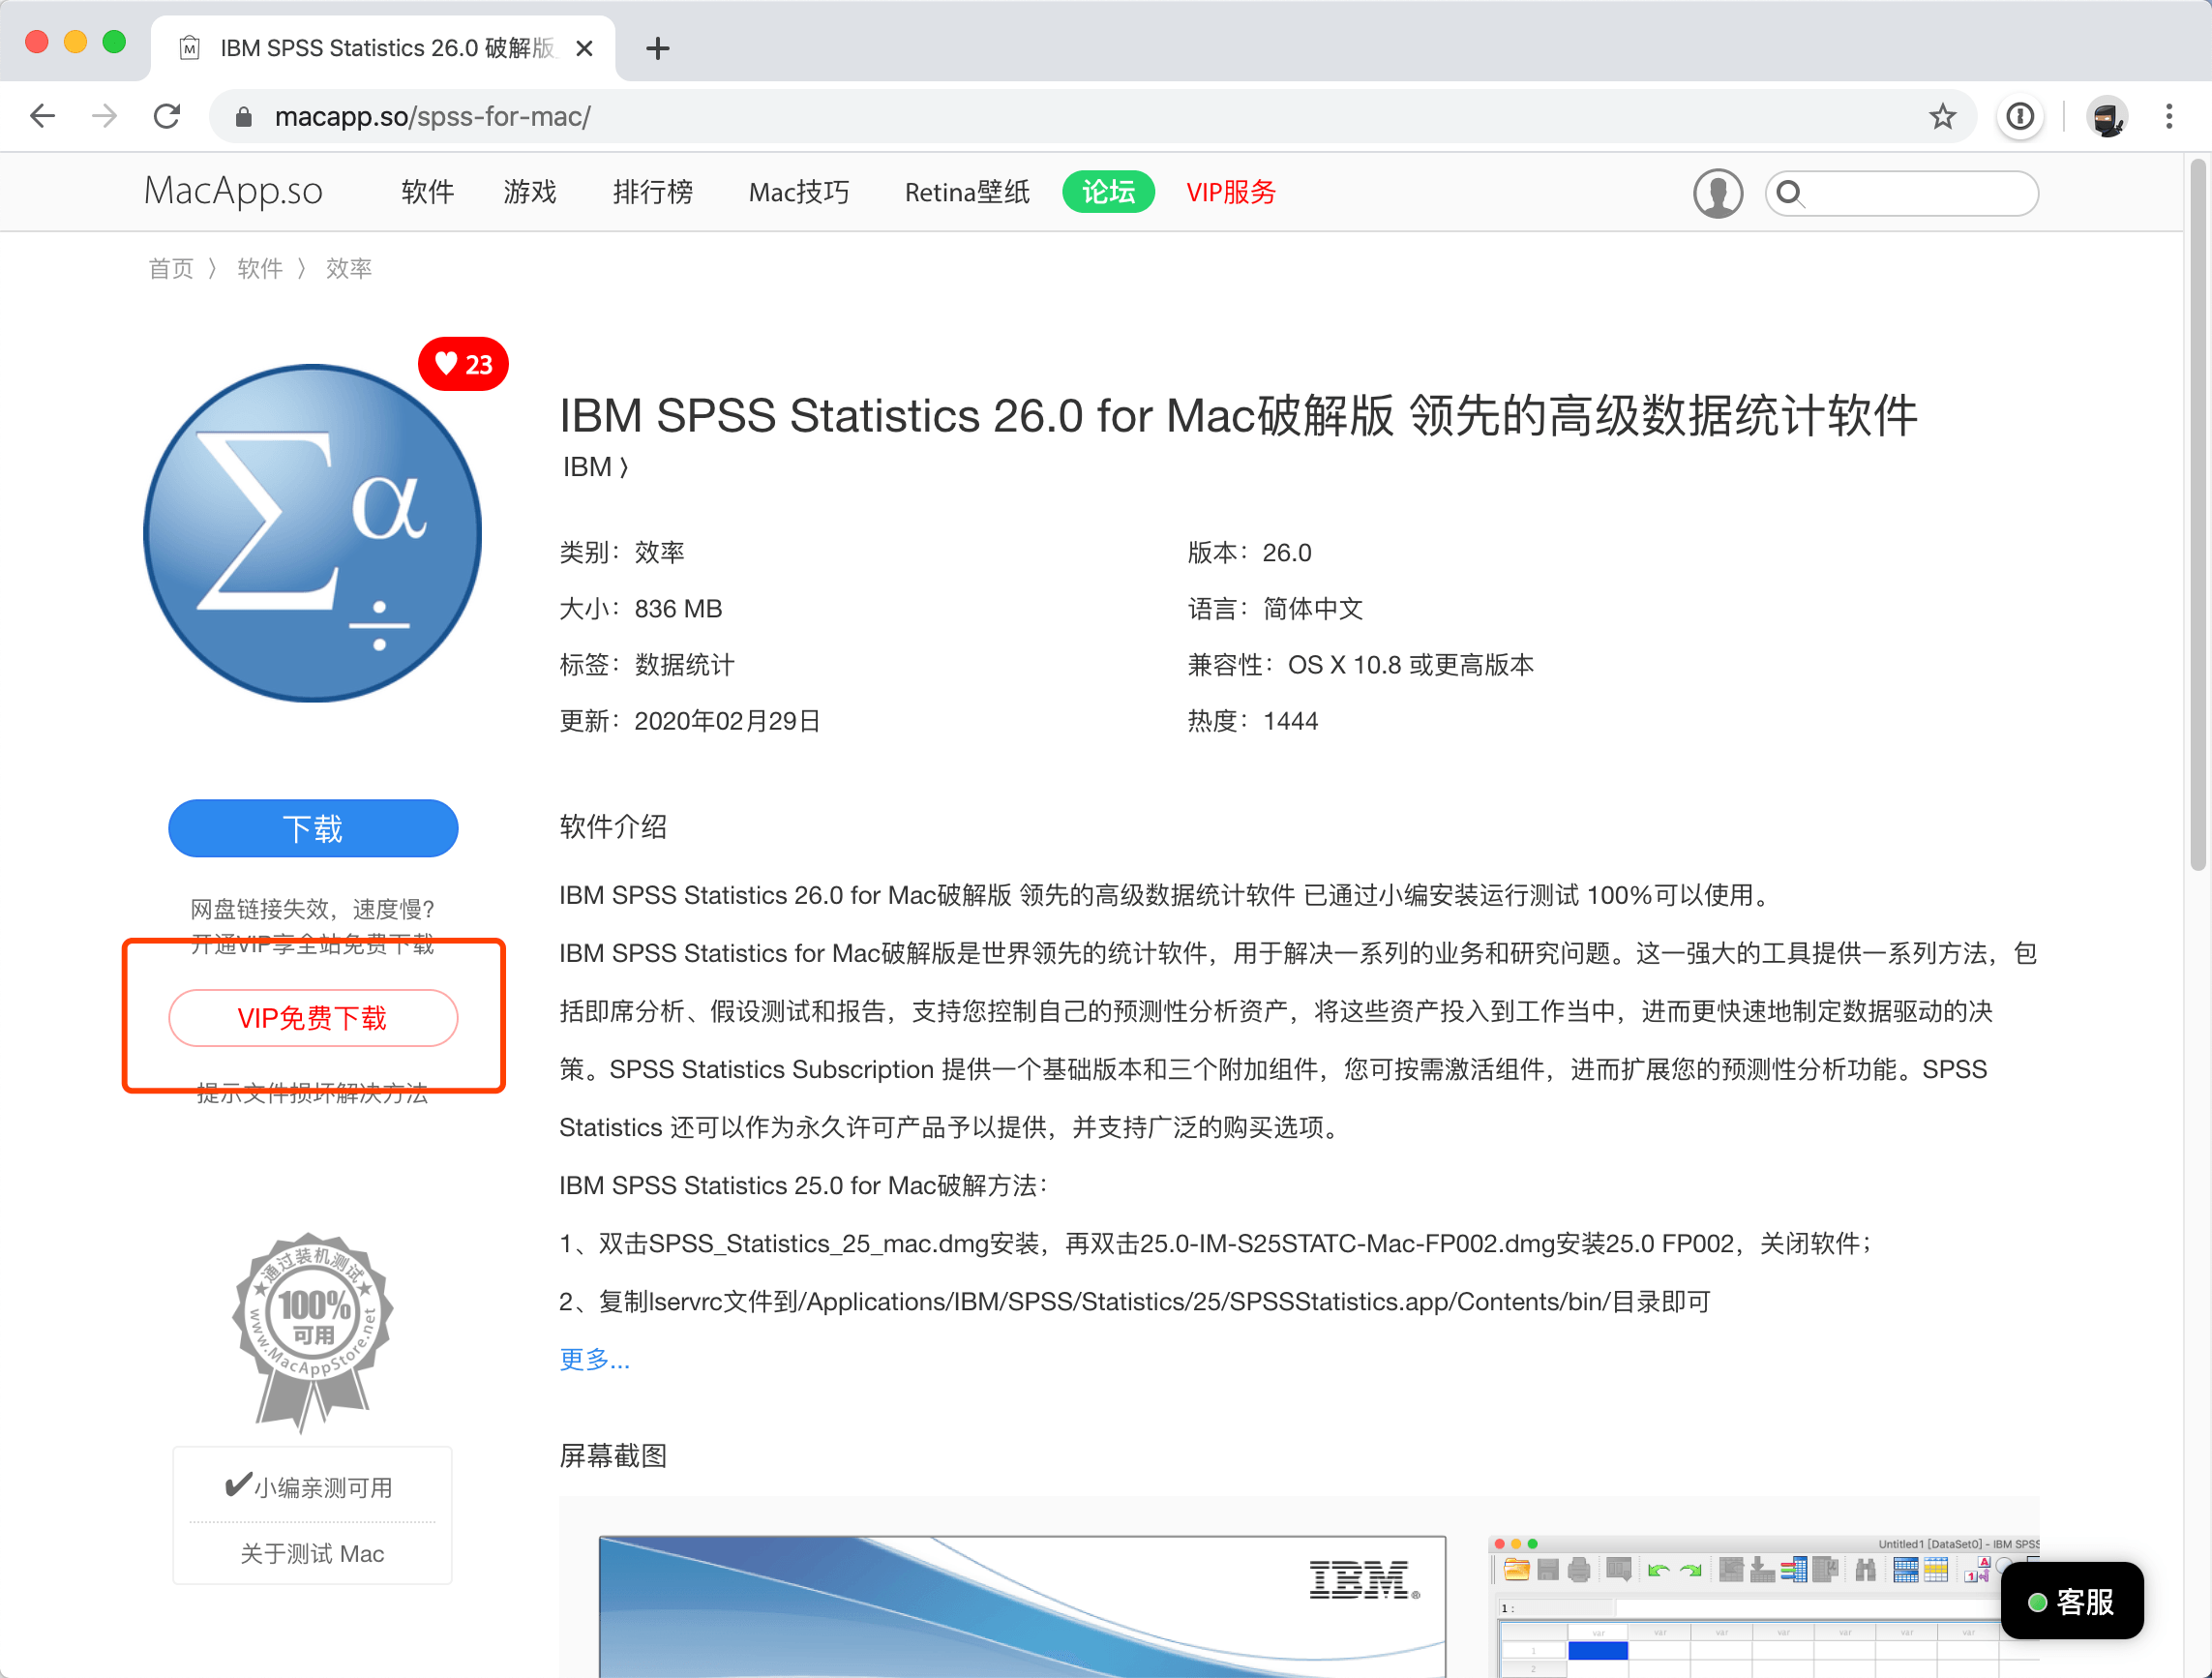Open Chrome's three-dot menu
Screen dimensions: 2212x1678
click(x=2169, y=117)
